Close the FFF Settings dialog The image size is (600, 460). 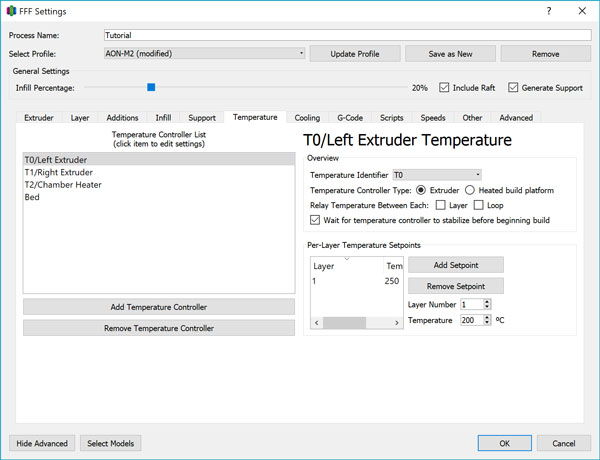tap(582, 11)
